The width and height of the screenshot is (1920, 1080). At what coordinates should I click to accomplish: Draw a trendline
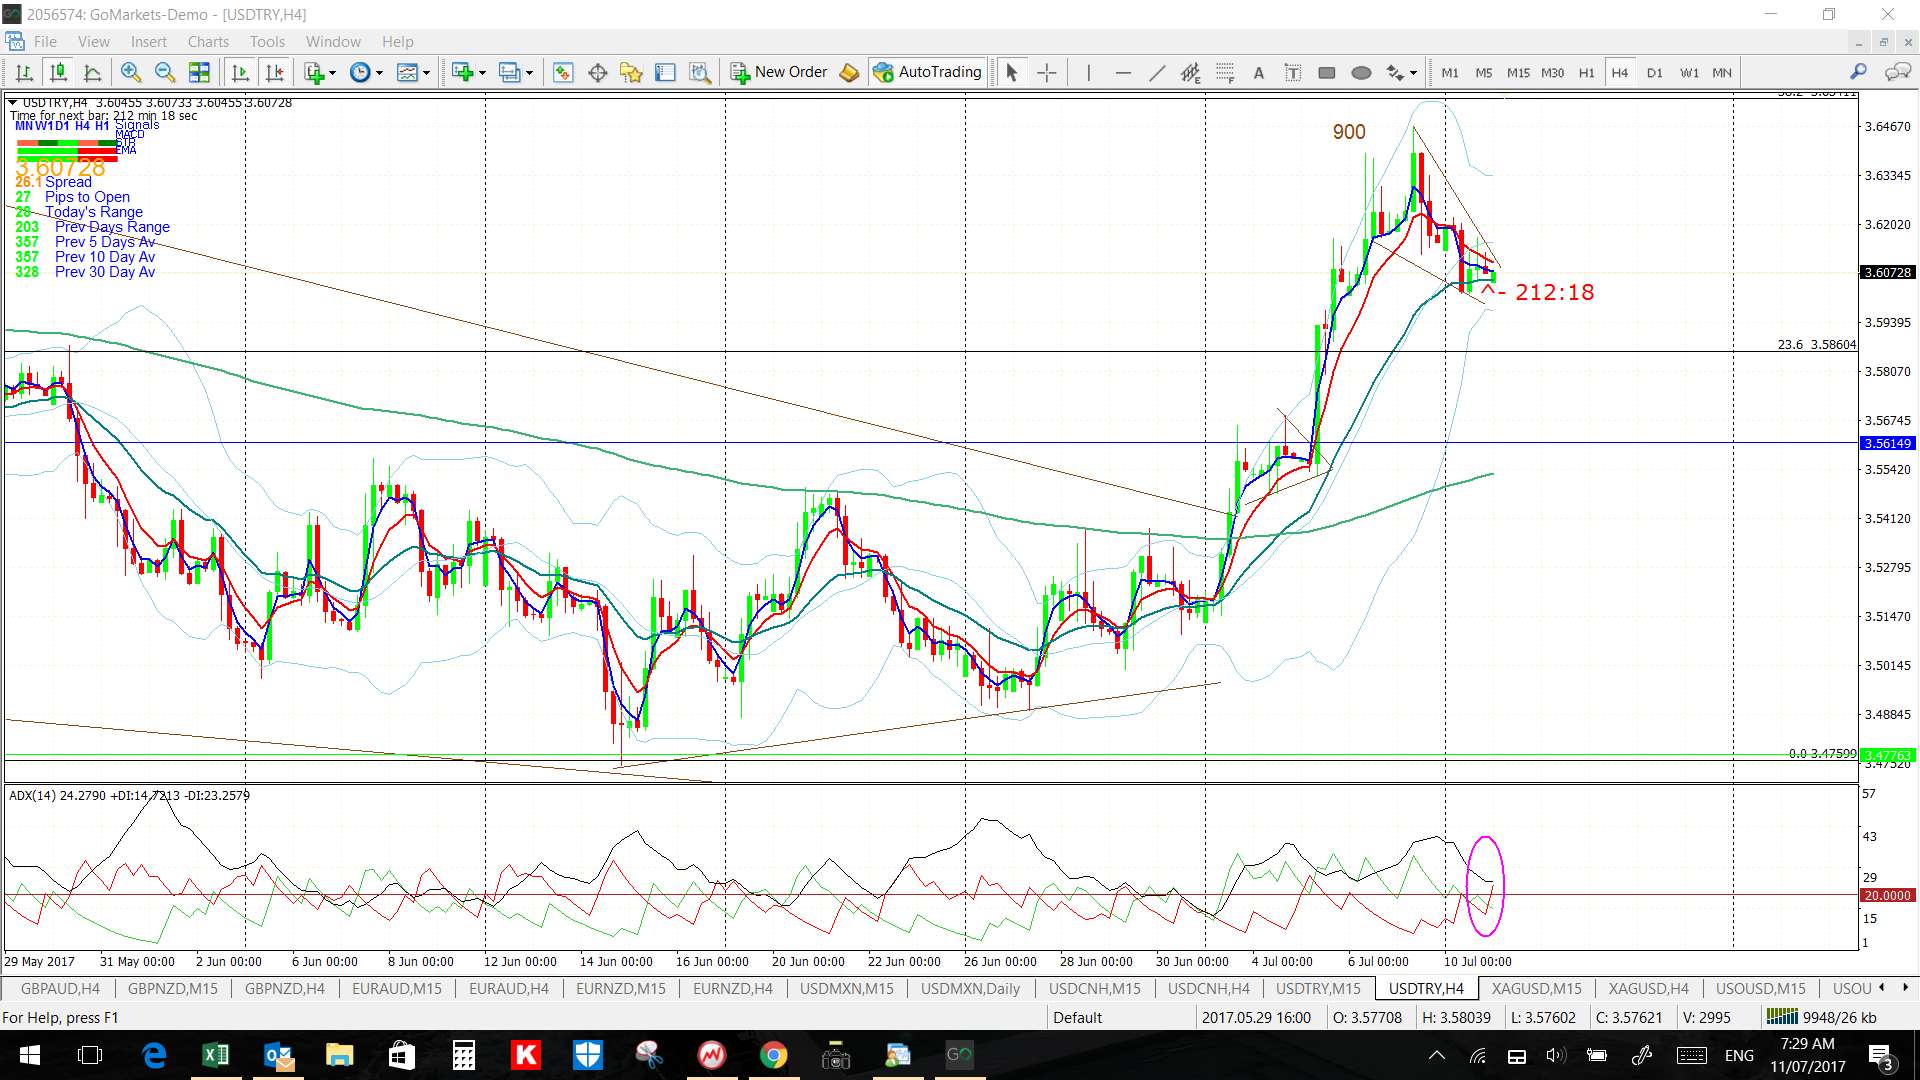tap(1156, 72)
